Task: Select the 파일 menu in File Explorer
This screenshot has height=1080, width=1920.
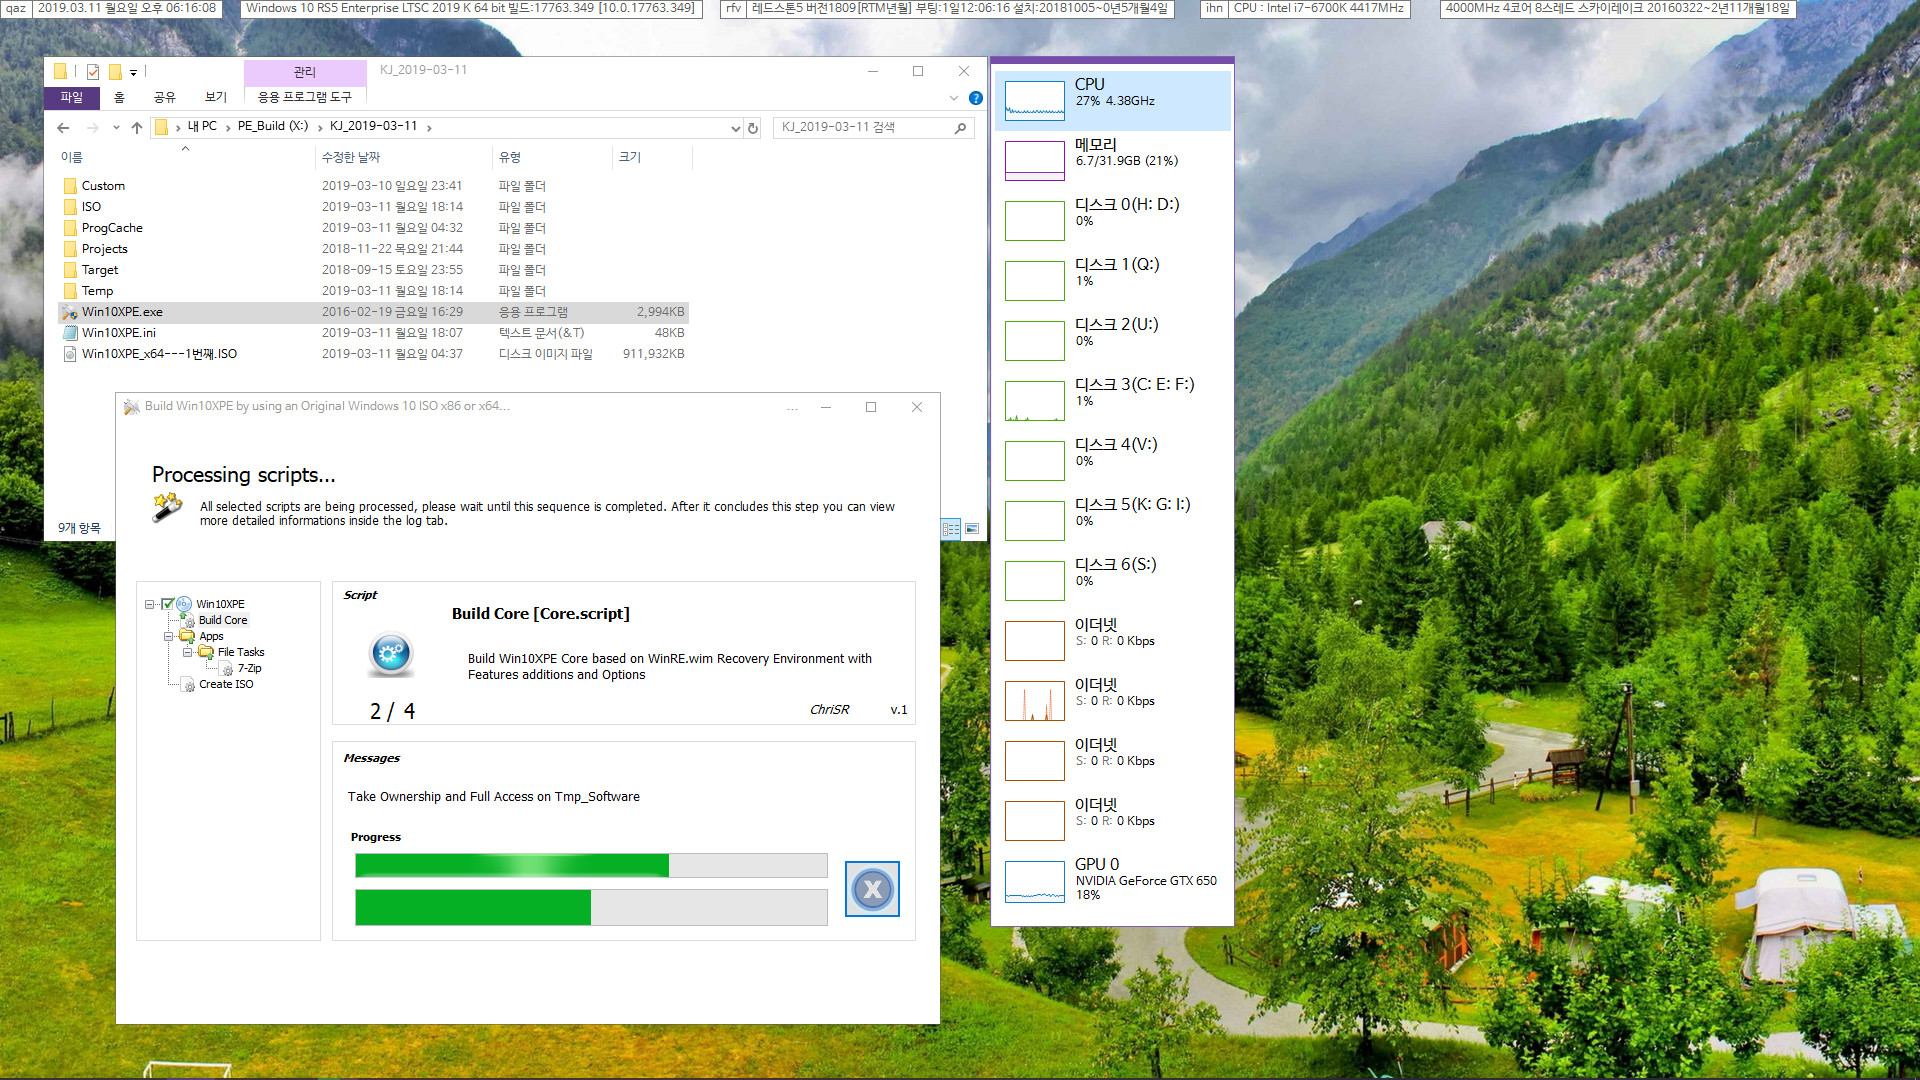Action: (x=73, y=96)
